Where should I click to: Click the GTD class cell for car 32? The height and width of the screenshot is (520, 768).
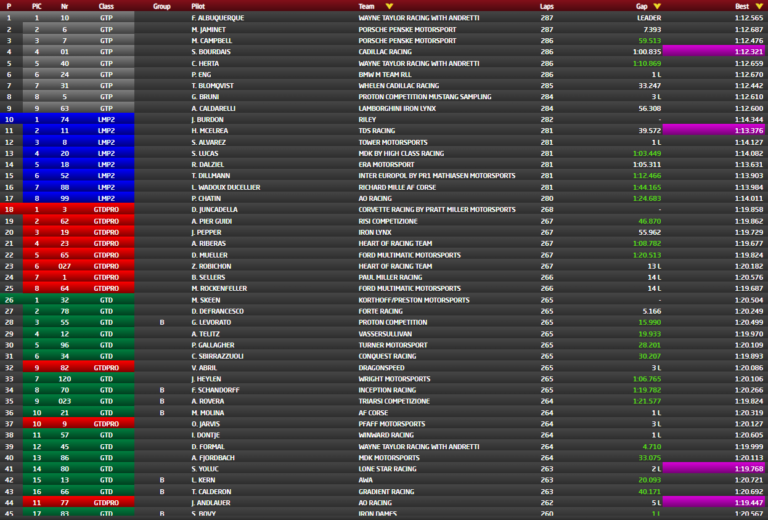tap(106, 300)
